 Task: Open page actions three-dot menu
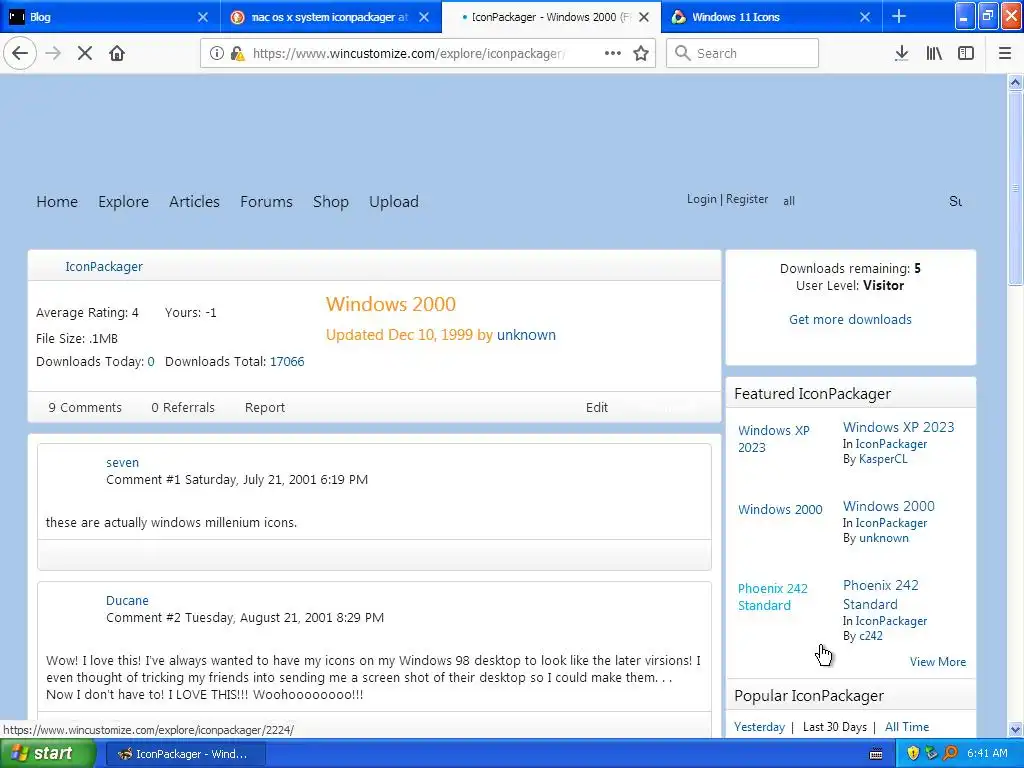coord(613,54)
